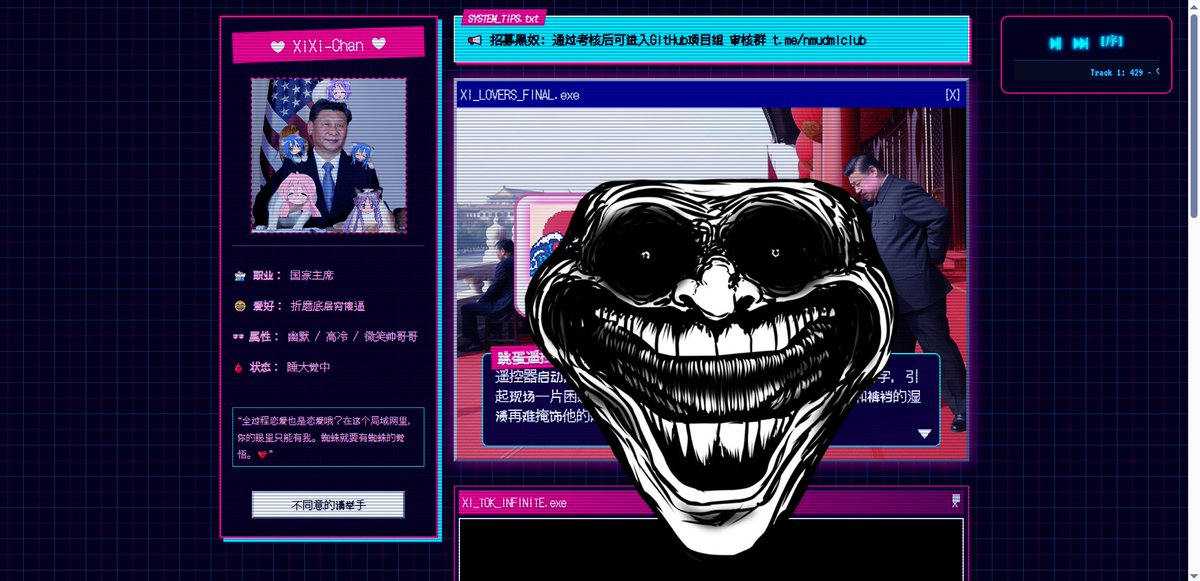Click the XI_TOK_INFINITE.exe title bar
Viewport: 1200px width, 581px height.
coord(711,502)
